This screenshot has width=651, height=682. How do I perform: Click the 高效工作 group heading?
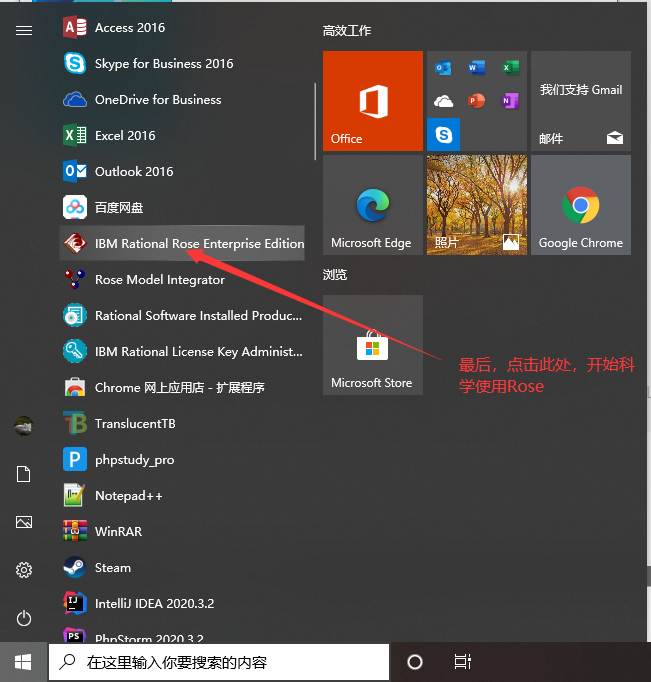(x=347, y=31)
